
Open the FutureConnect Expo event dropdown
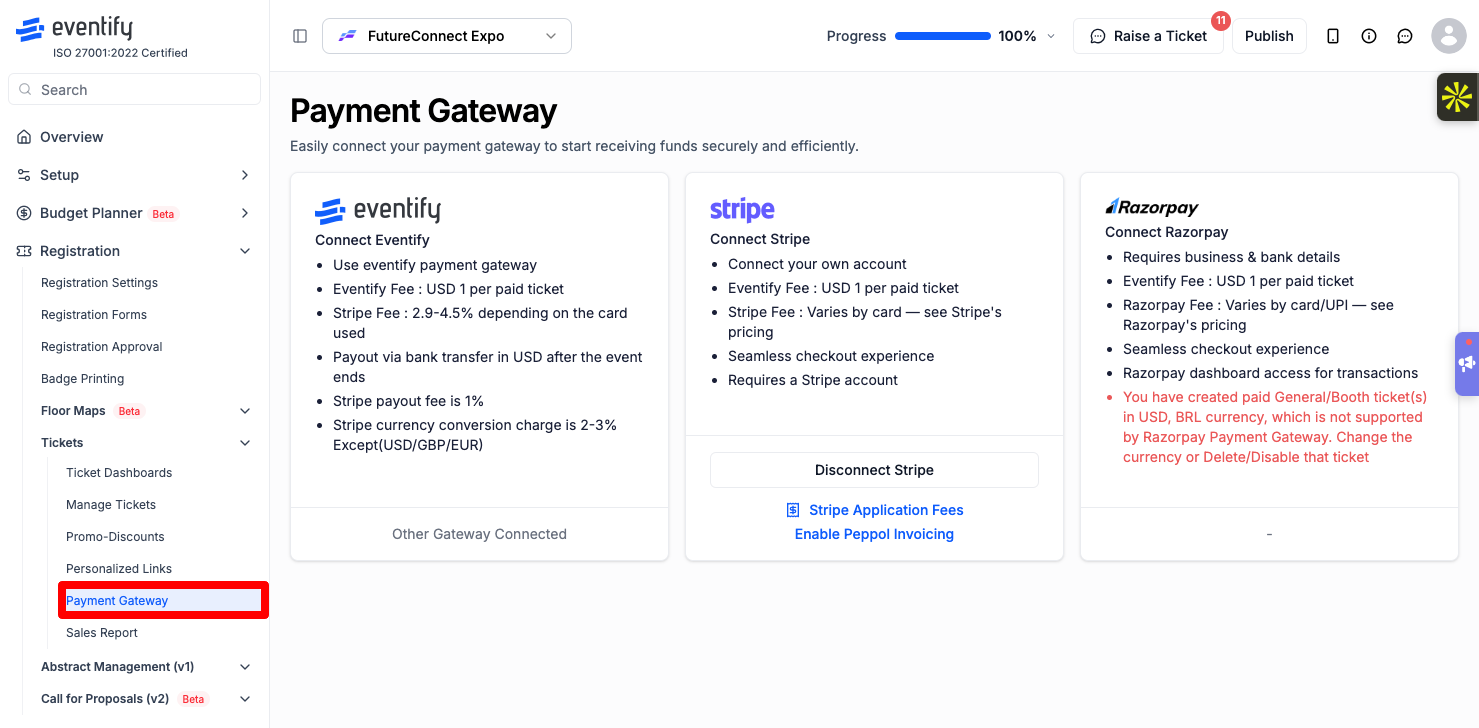point(447,36)
